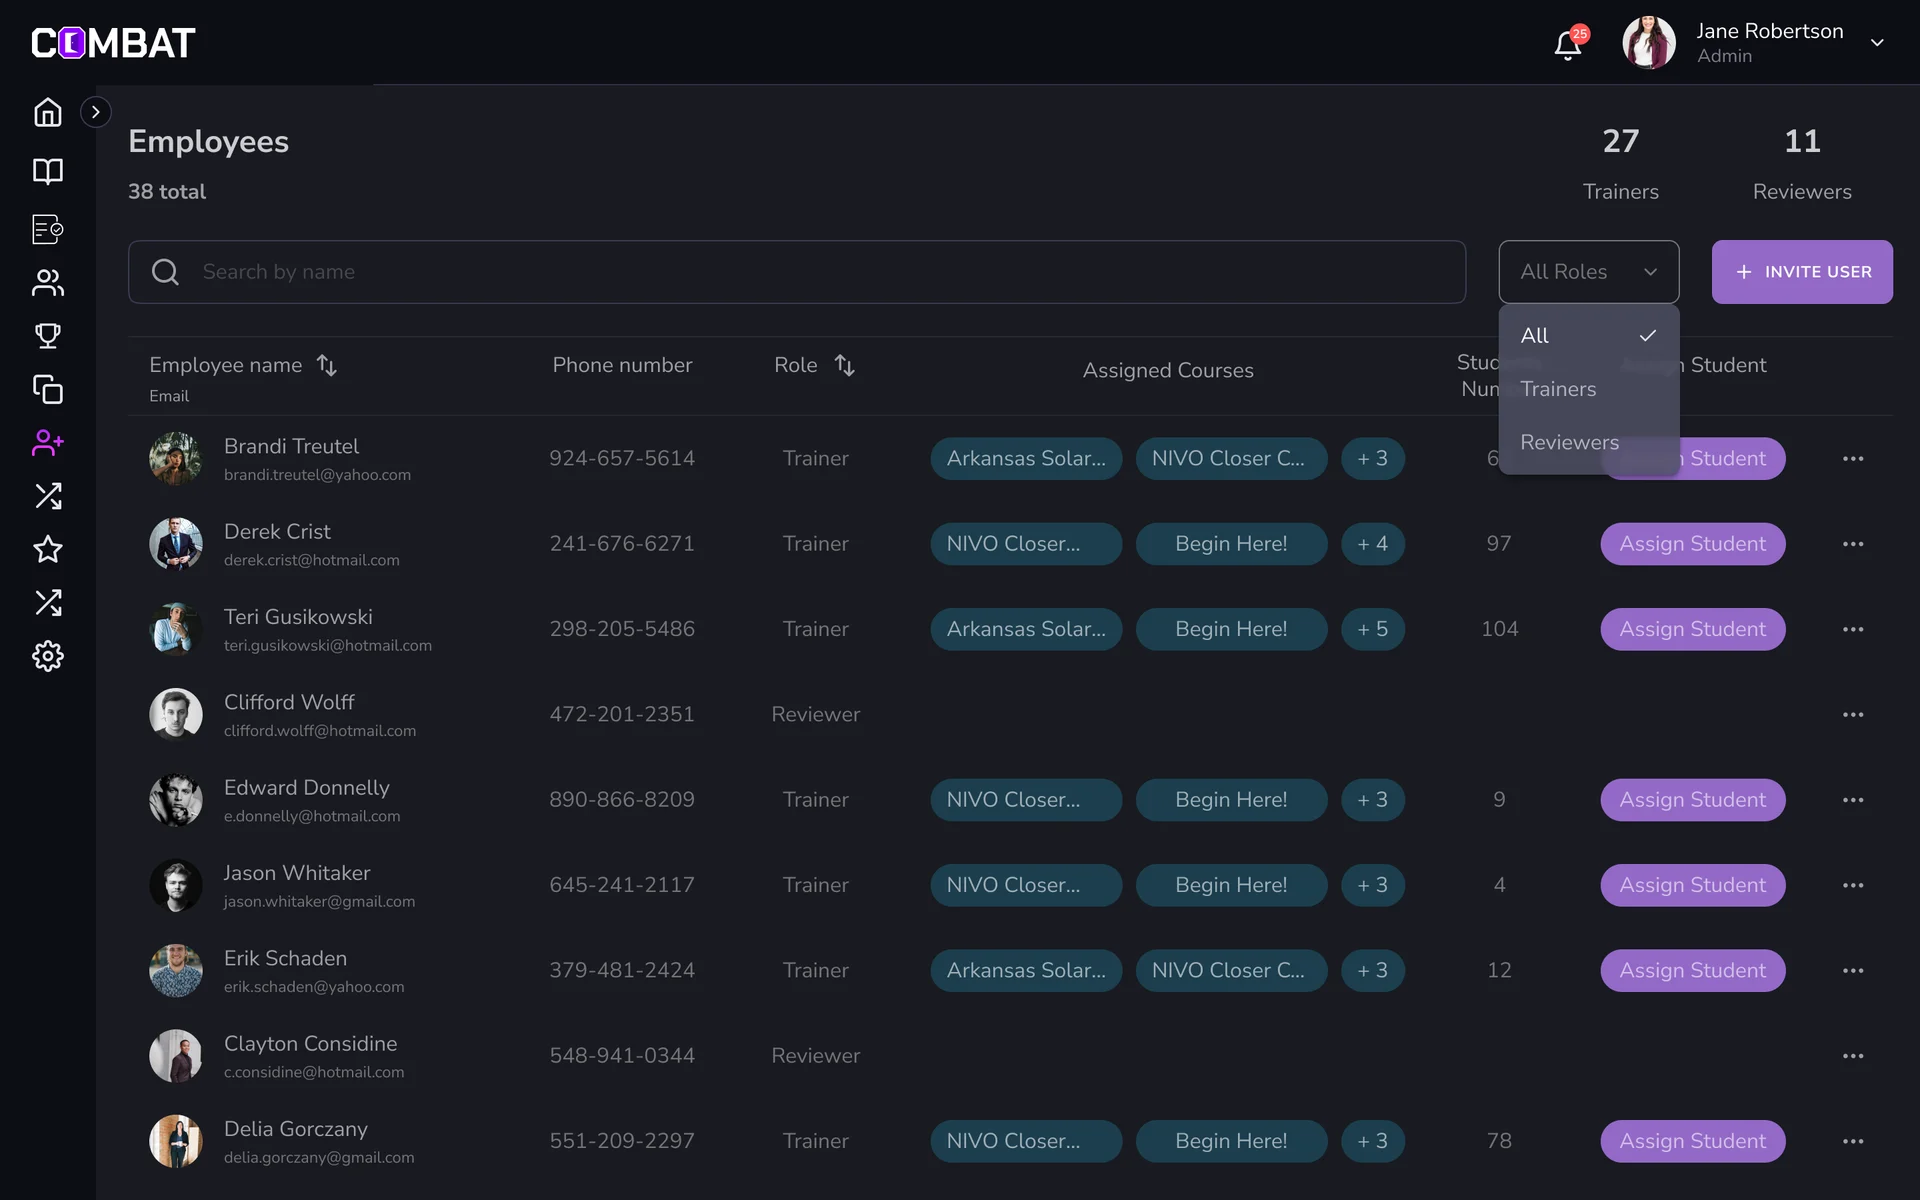This screenshot has width=1920, height=1200.
Task: Open Jane Robertson account menu chevron
Action: pyautogui.click(x=1877, y=43)
